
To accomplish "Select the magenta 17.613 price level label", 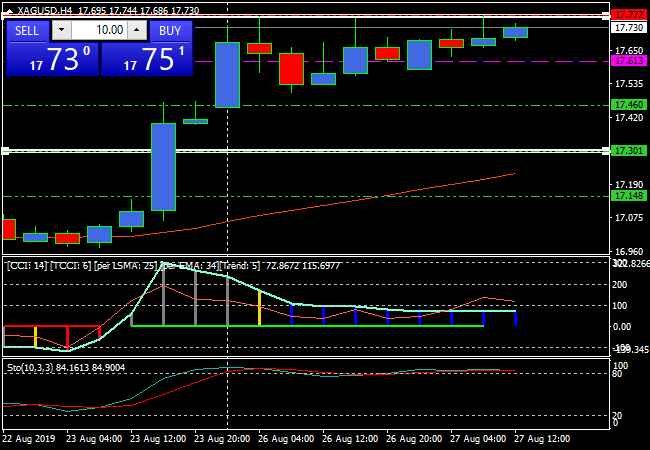I will pyautogui.click(x=629, y=61).
